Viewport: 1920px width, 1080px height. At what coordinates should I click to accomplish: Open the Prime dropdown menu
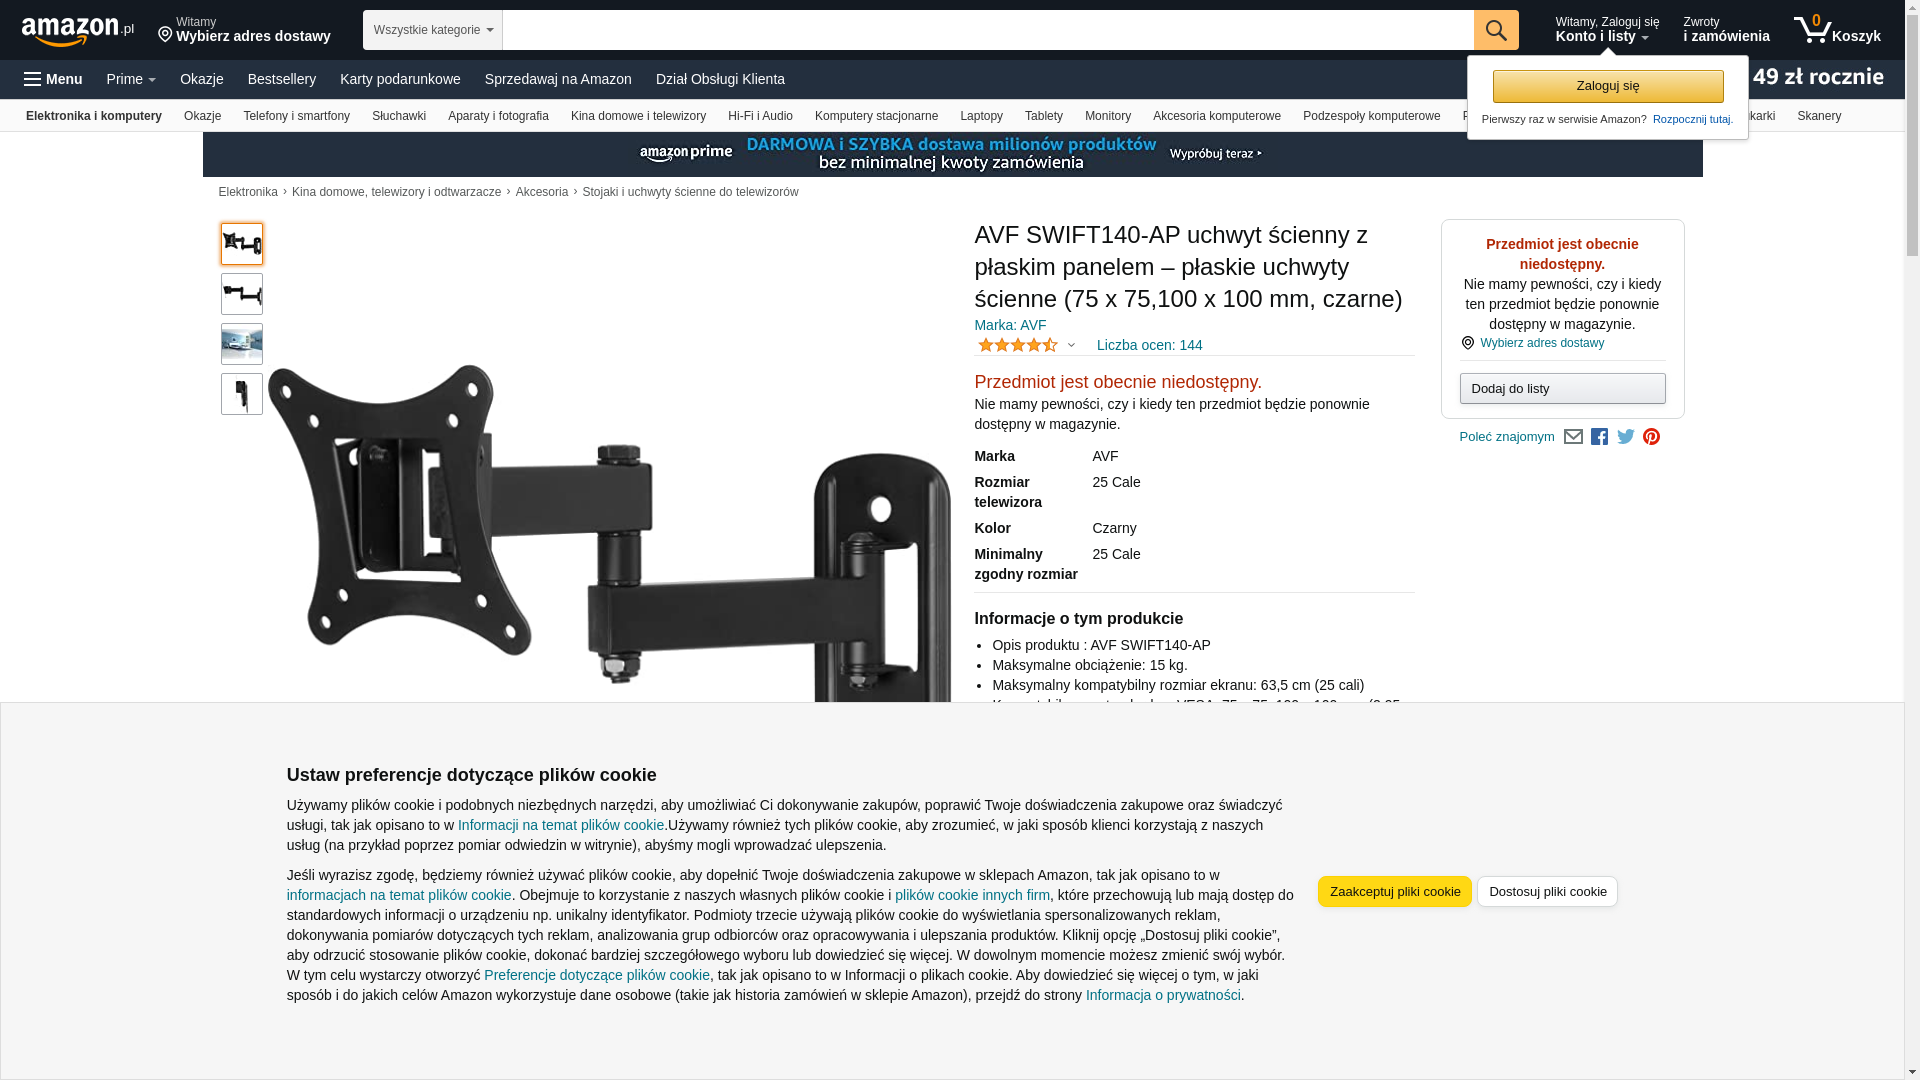coord(131,79)
